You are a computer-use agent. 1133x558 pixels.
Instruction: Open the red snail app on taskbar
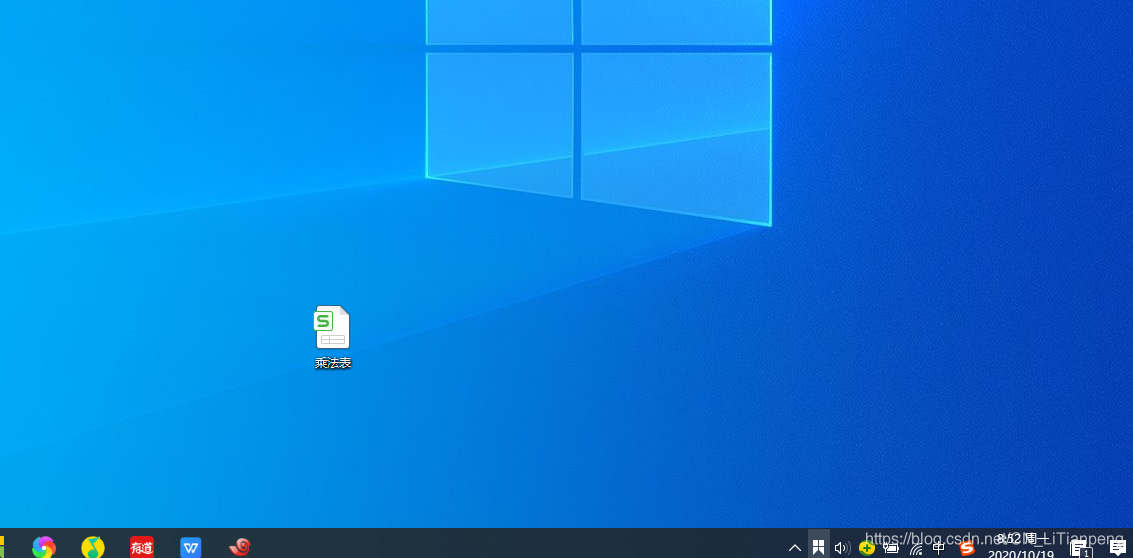coord(240,547)
